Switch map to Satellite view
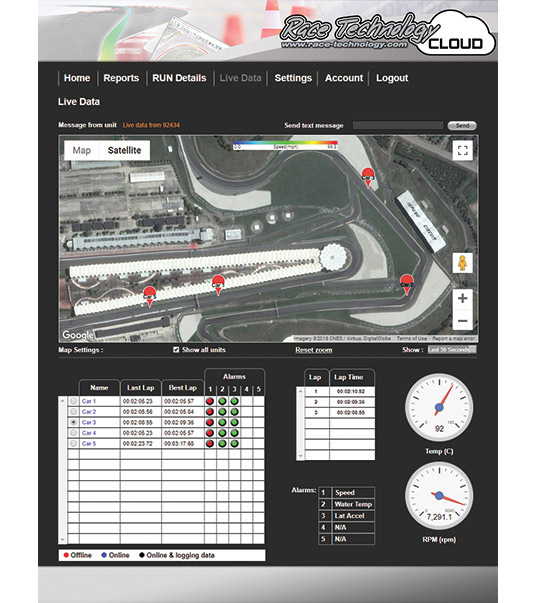Viewport: 537px width, 603px height. [124, 150]
